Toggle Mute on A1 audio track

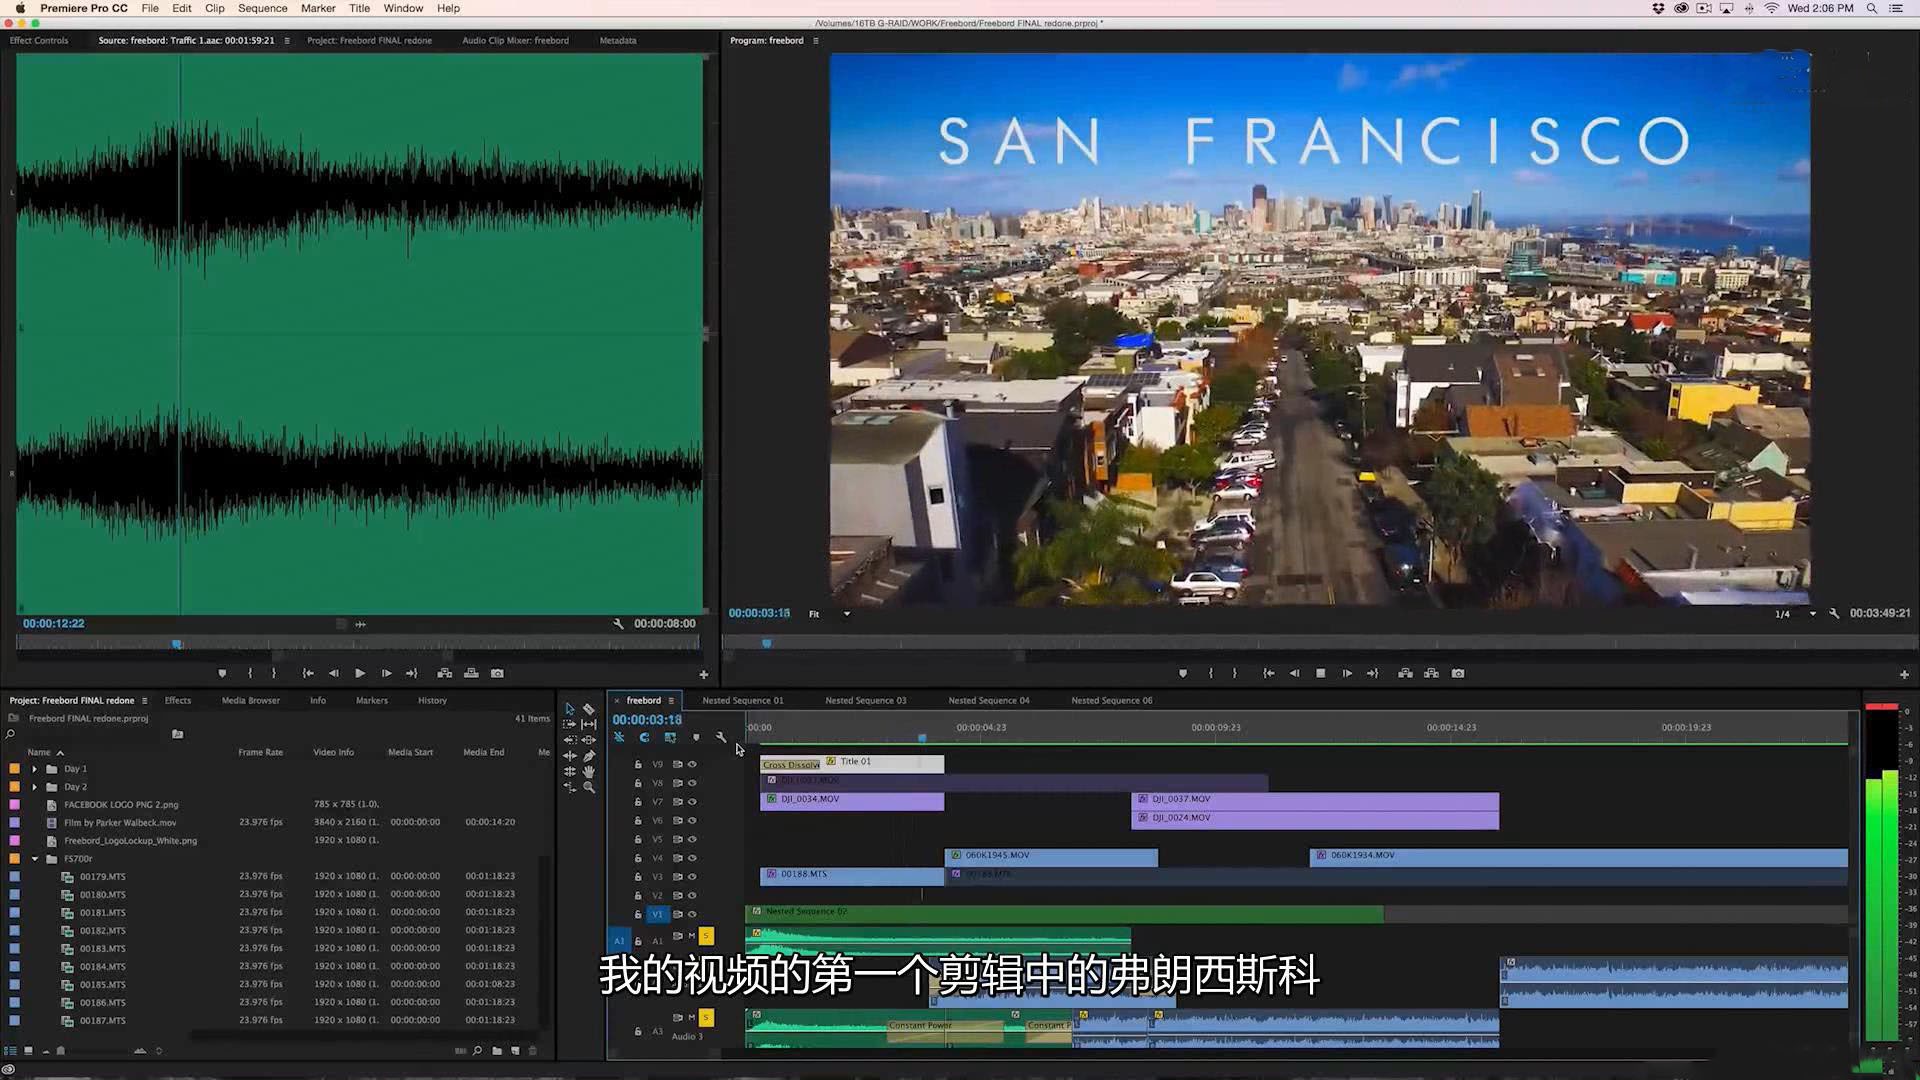pyautogui.click(x=691, y=936)
